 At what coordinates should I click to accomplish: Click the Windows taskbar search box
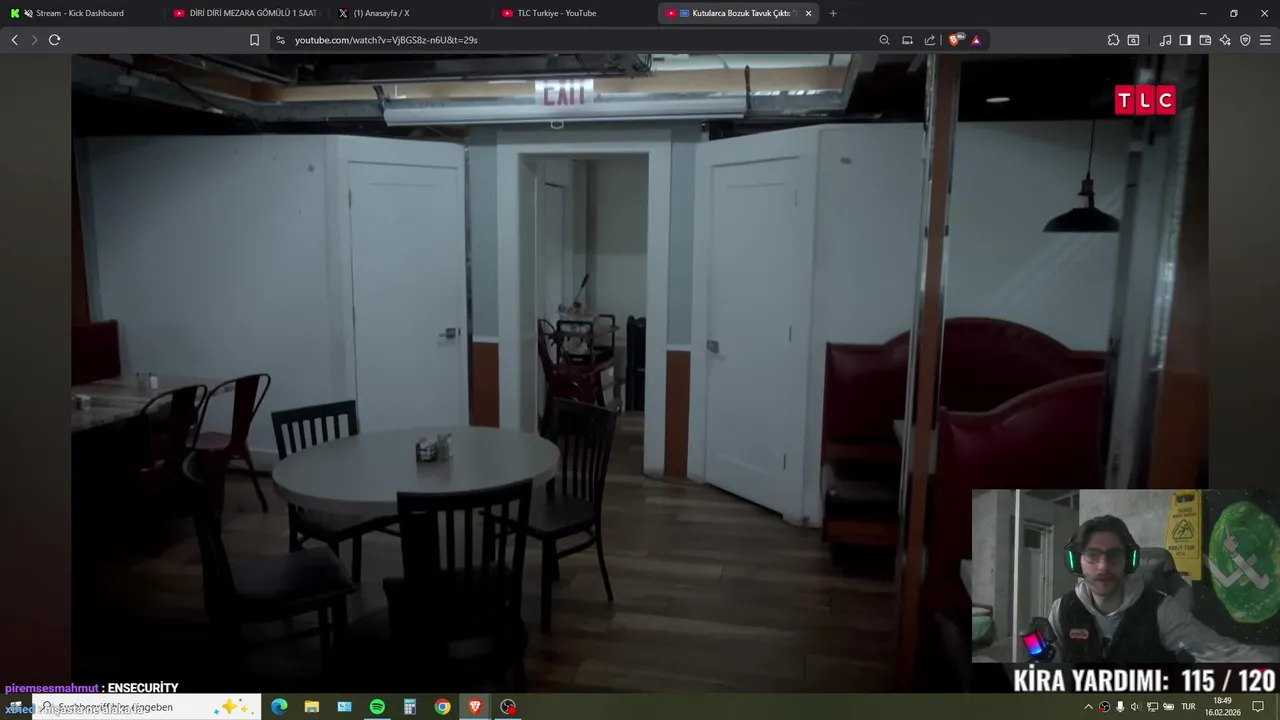coord(147,707)
